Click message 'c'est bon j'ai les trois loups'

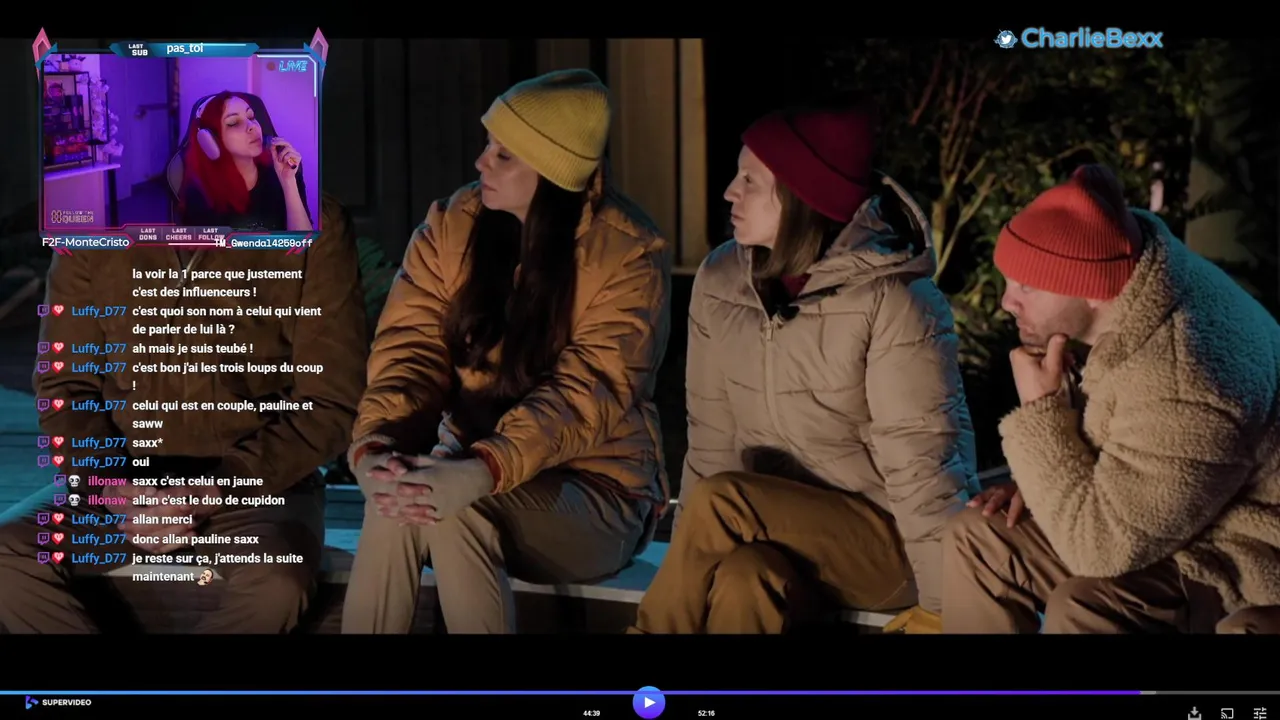click(x=228, y=376)
